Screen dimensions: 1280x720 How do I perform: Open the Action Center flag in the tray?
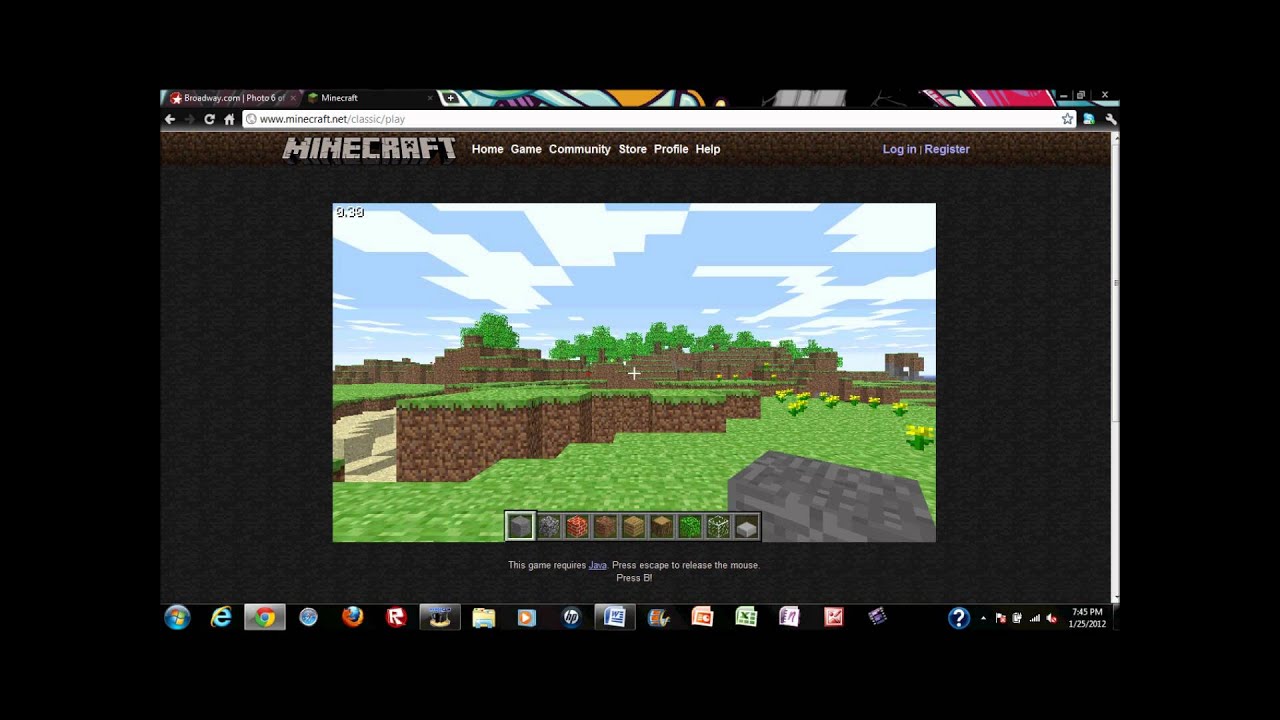tap(1001, 618)
